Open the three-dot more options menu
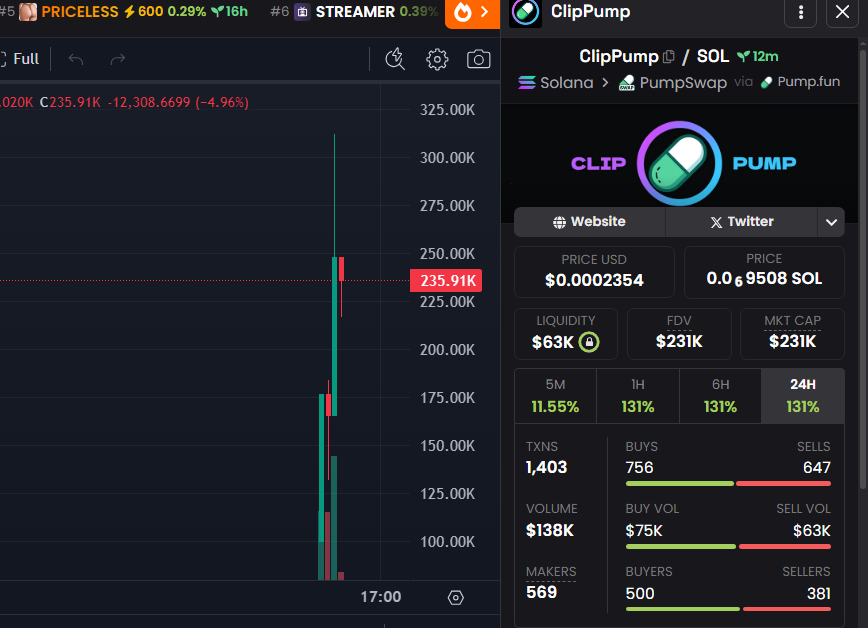868x628 pixels. tap(800, 12)
